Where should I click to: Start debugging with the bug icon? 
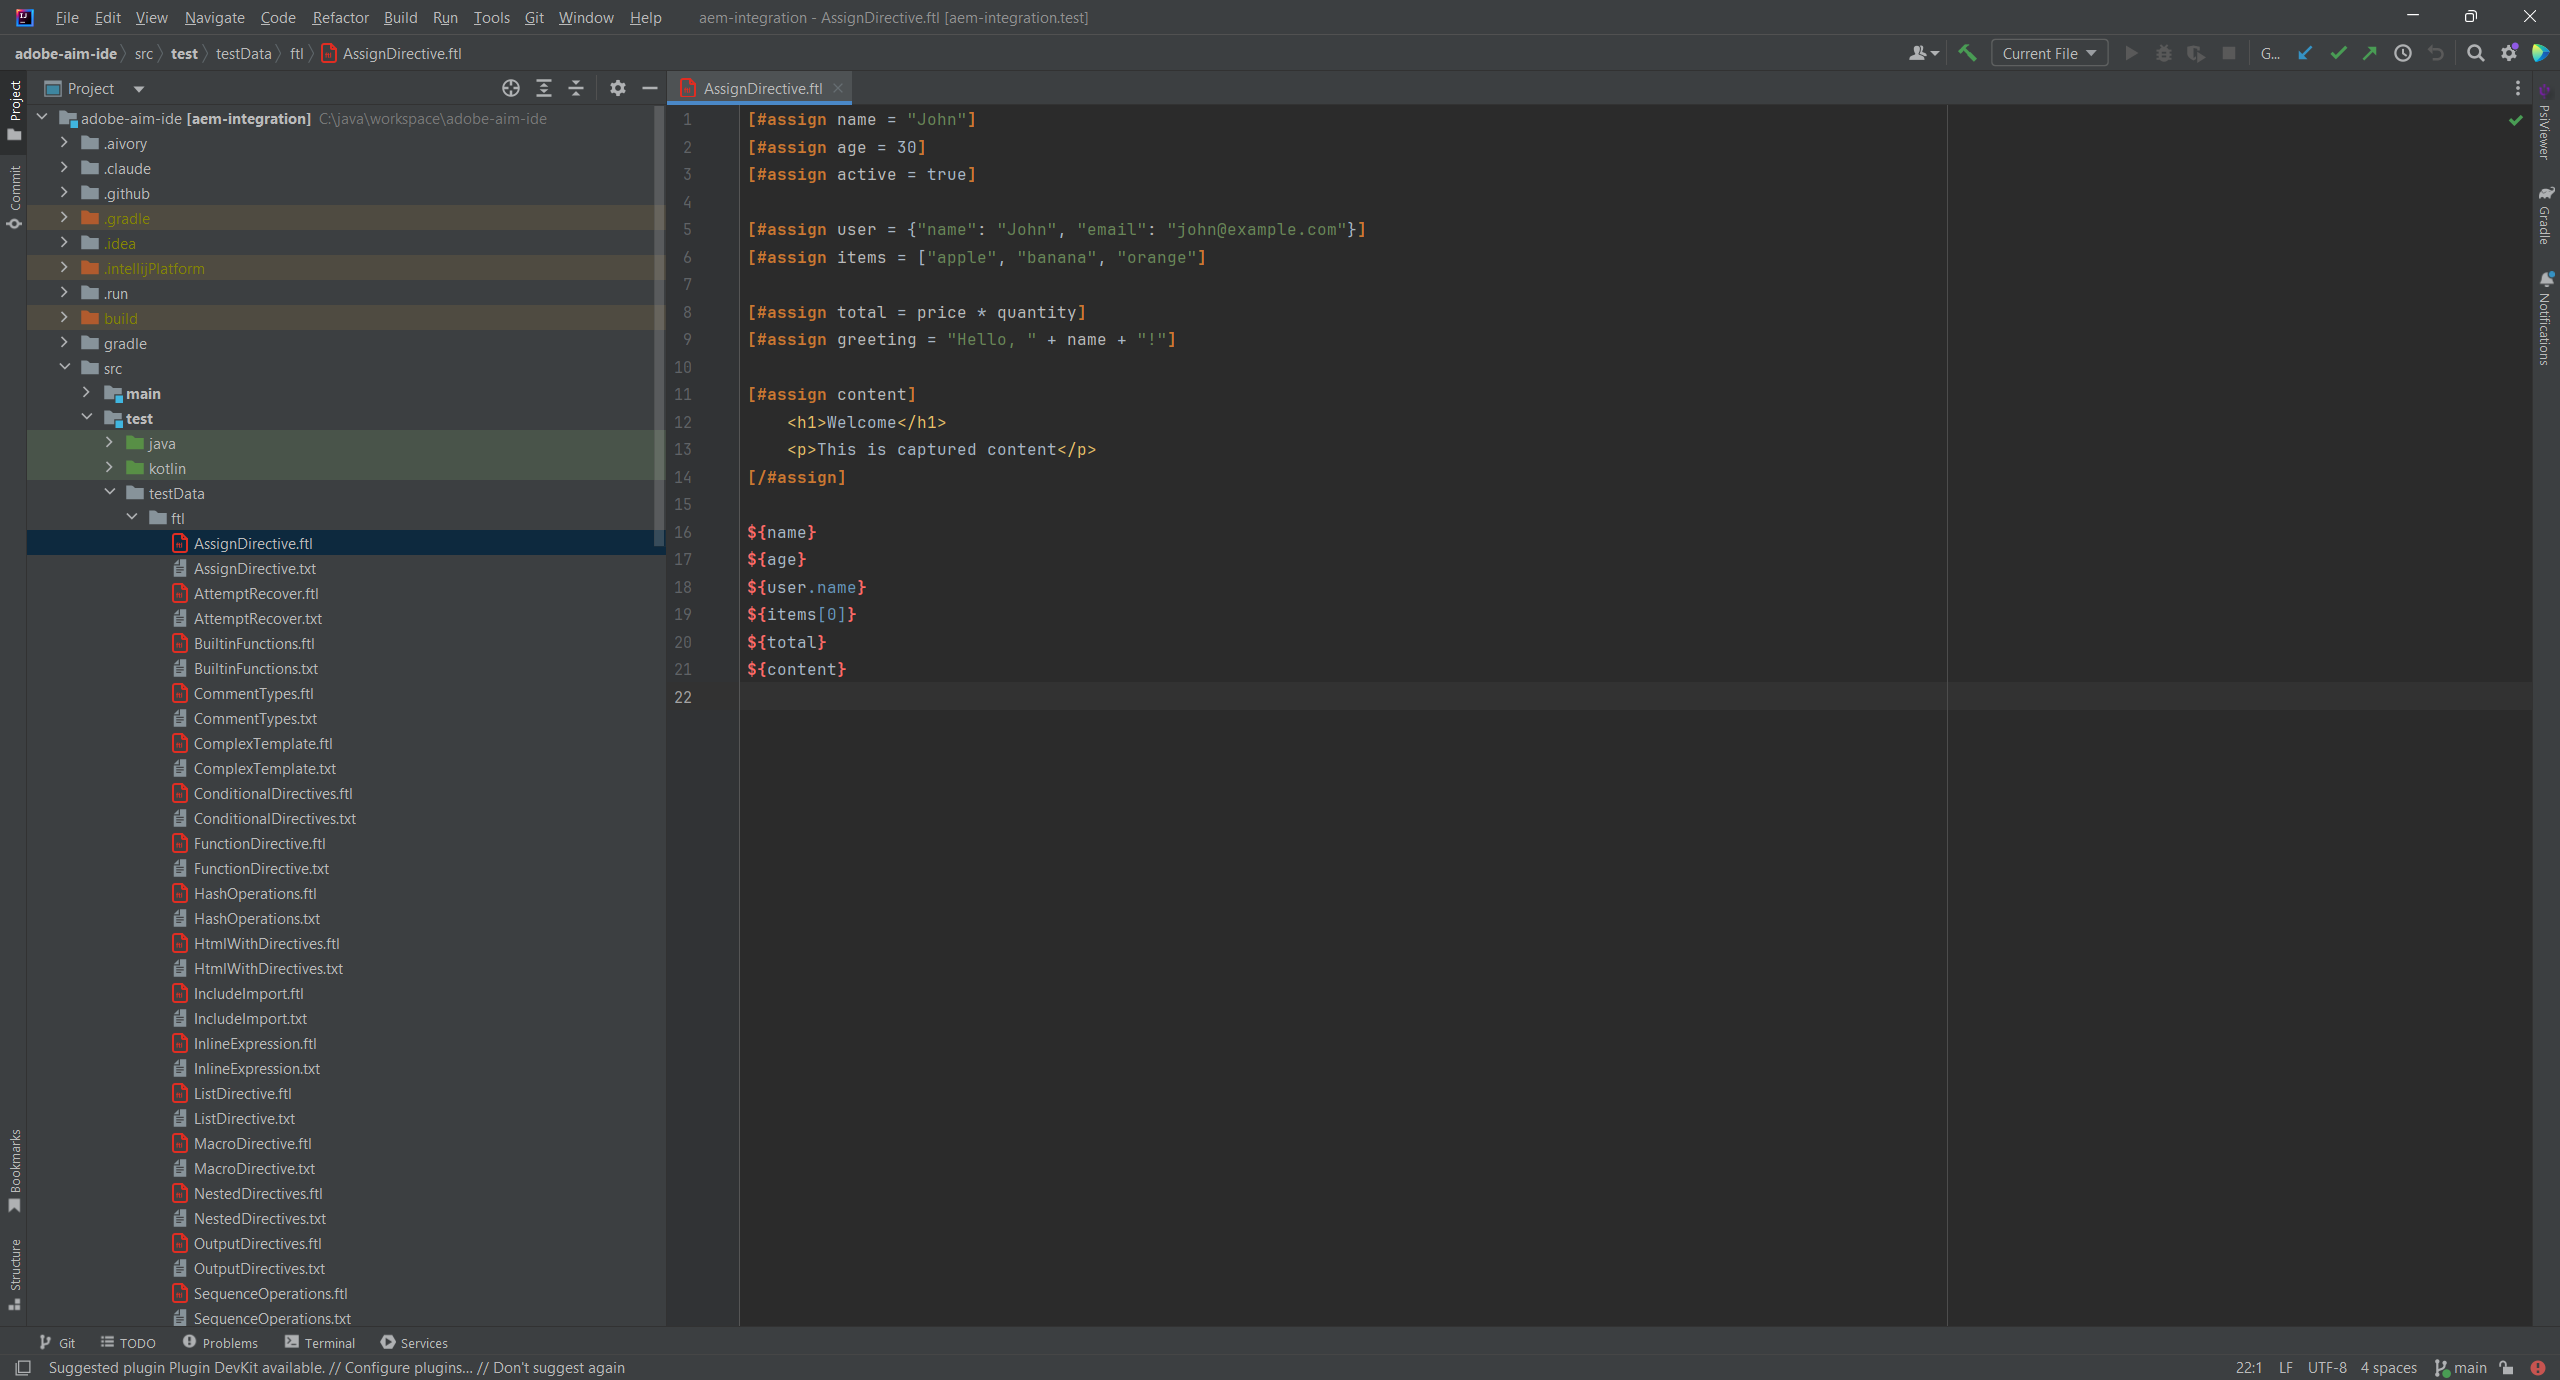pos(2164,53)
